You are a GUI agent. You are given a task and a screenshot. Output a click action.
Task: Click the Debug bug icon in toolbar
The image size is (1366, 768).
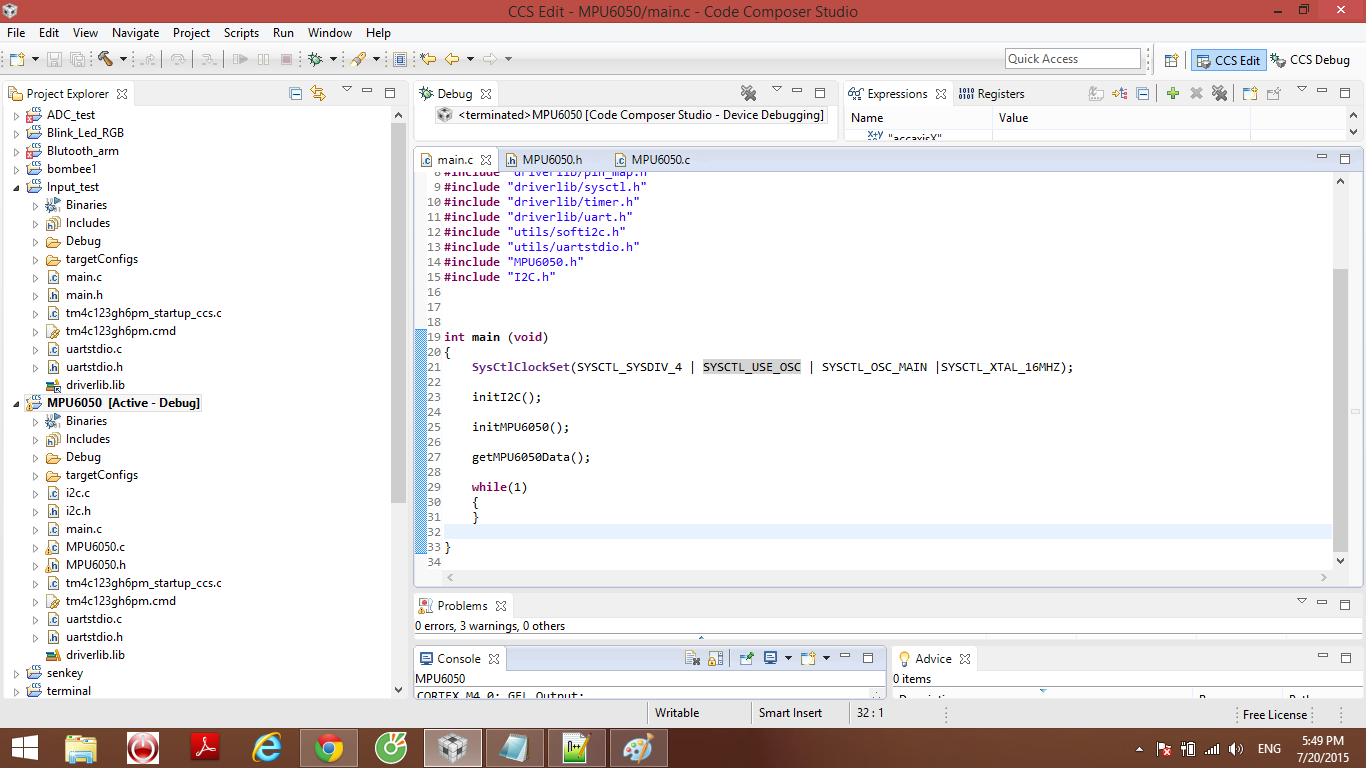point(315,59)
